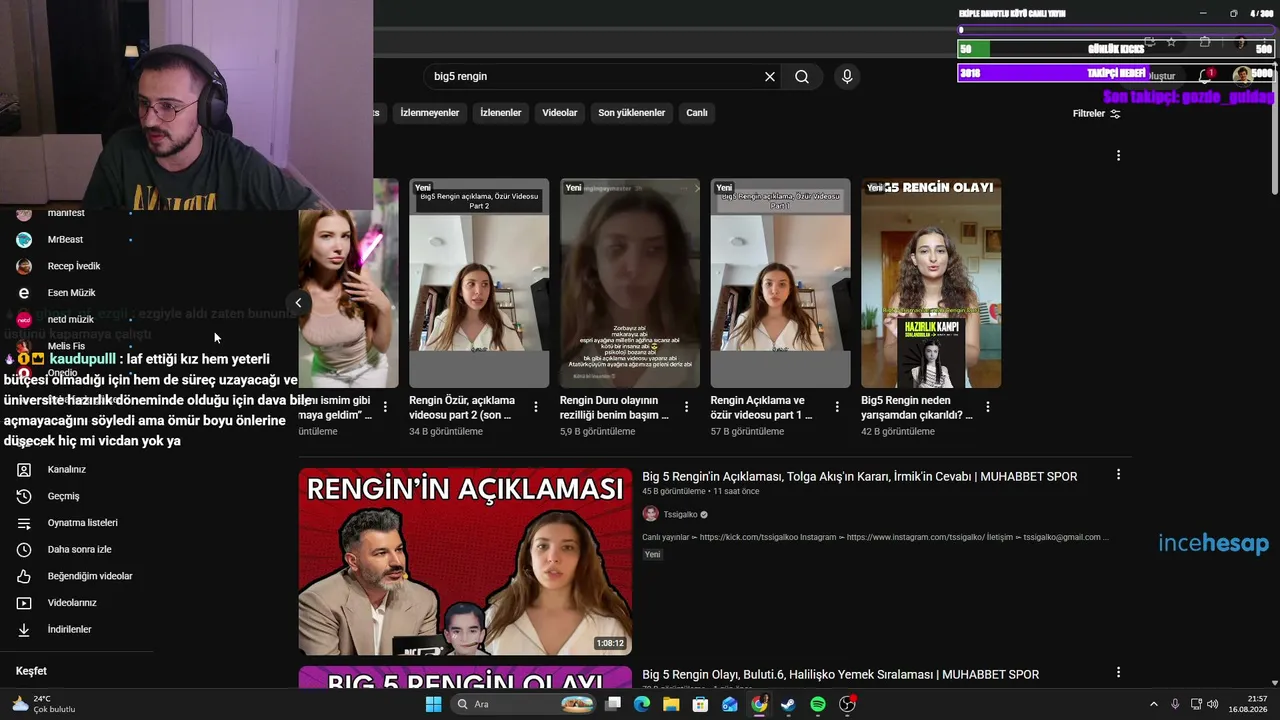Select the Canlı filter chip

(x=697, y=113)
